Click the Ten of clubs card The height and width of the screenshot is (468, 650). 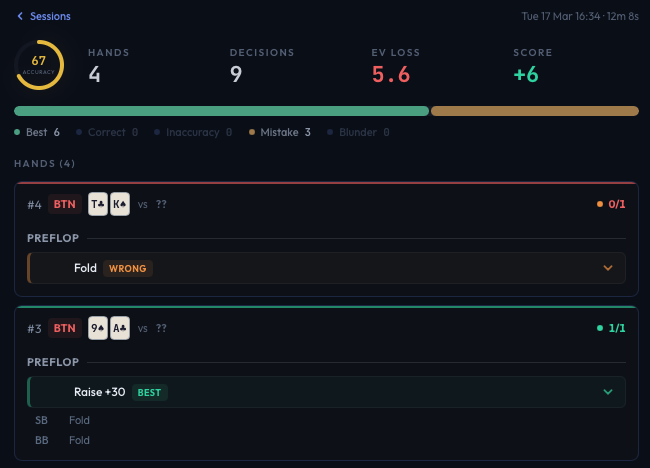coord(99,204)
